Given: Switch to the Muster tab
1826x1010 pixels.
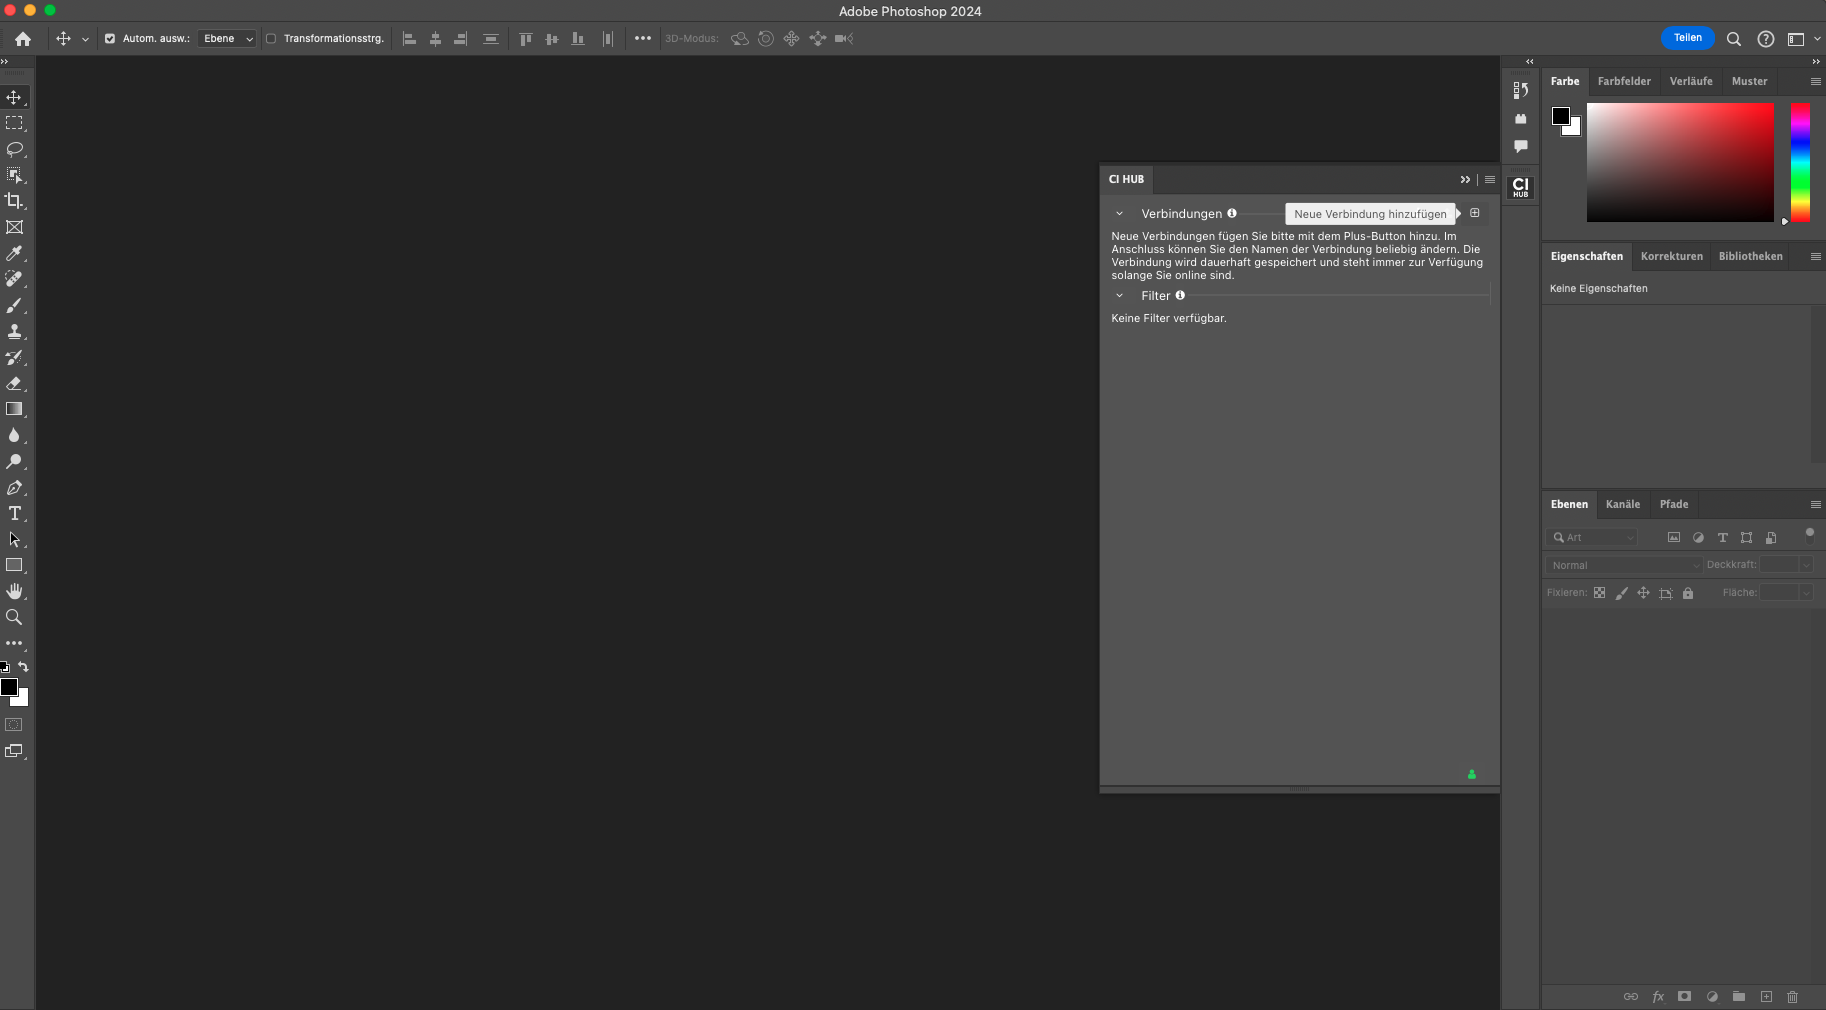Looking at the screenshot, I should [x=1749, y=82].
